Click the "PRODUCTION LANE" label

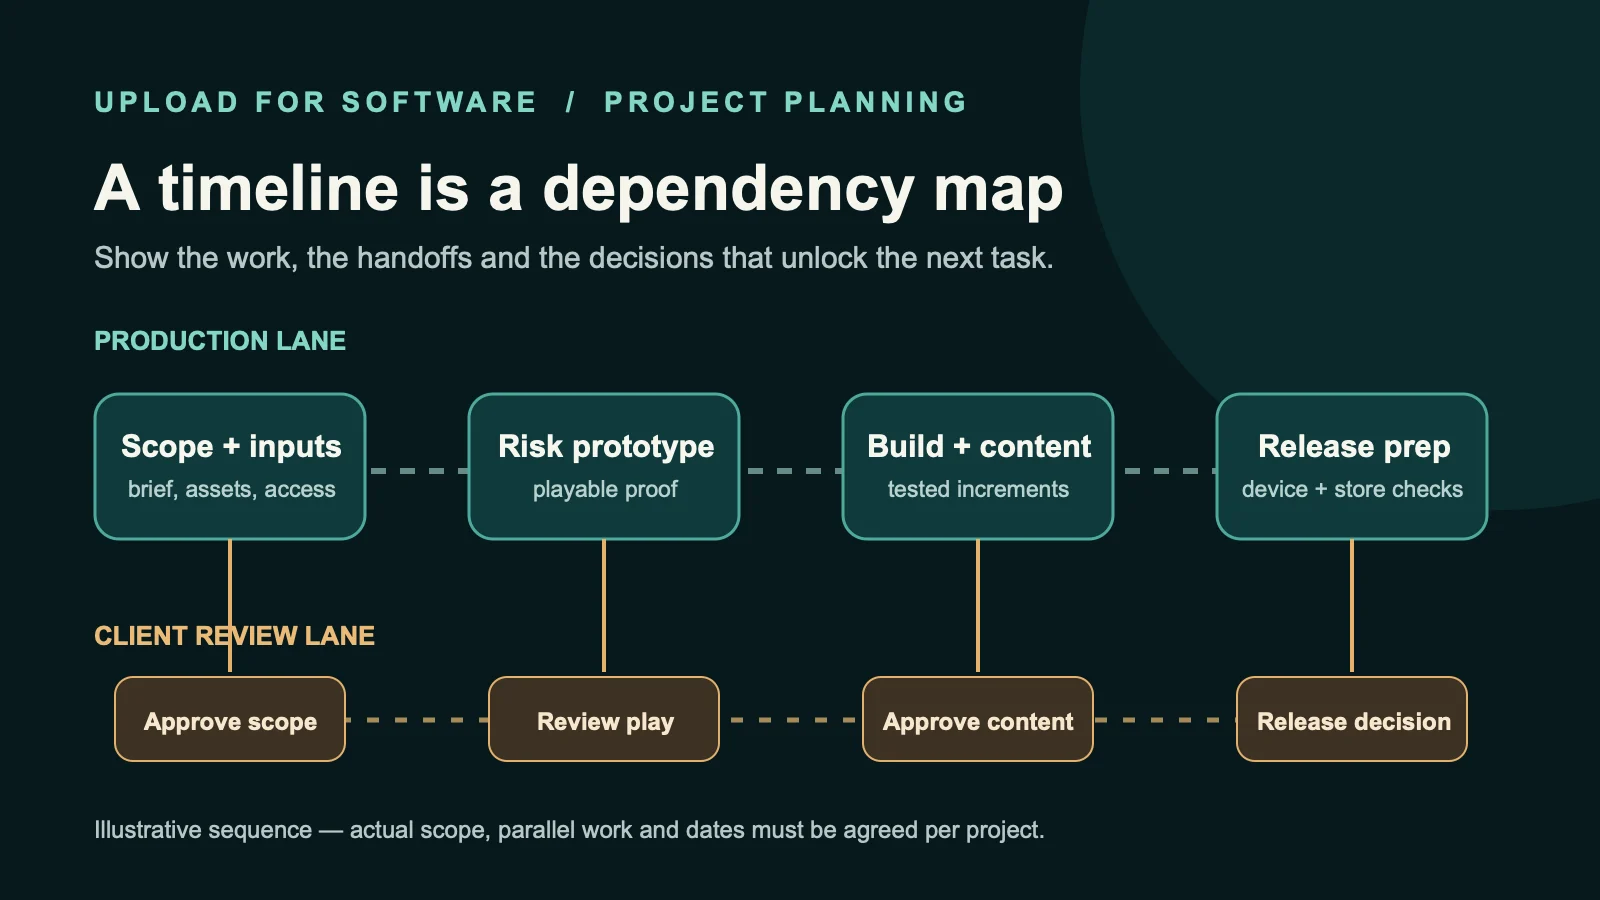220,341
